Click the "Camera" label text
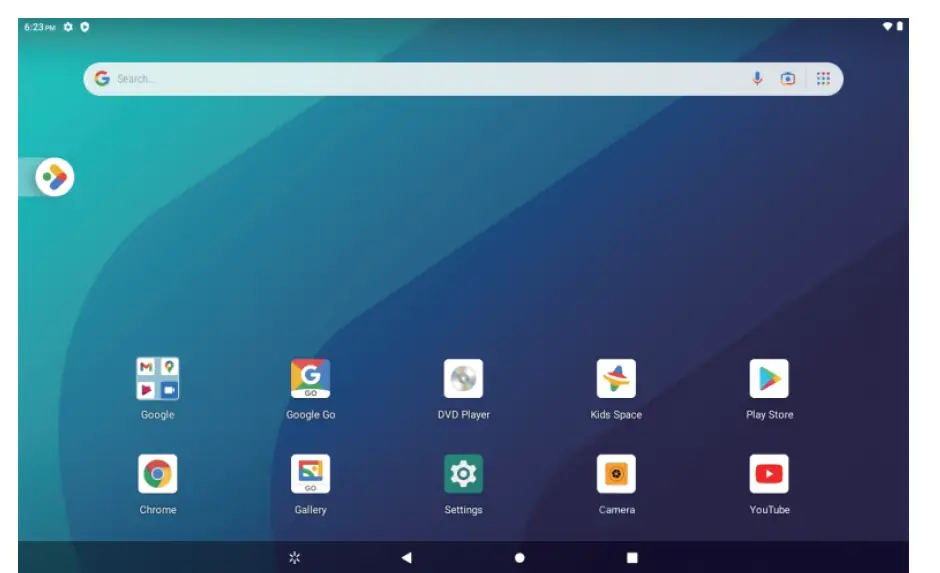 (x=616, y=510)
